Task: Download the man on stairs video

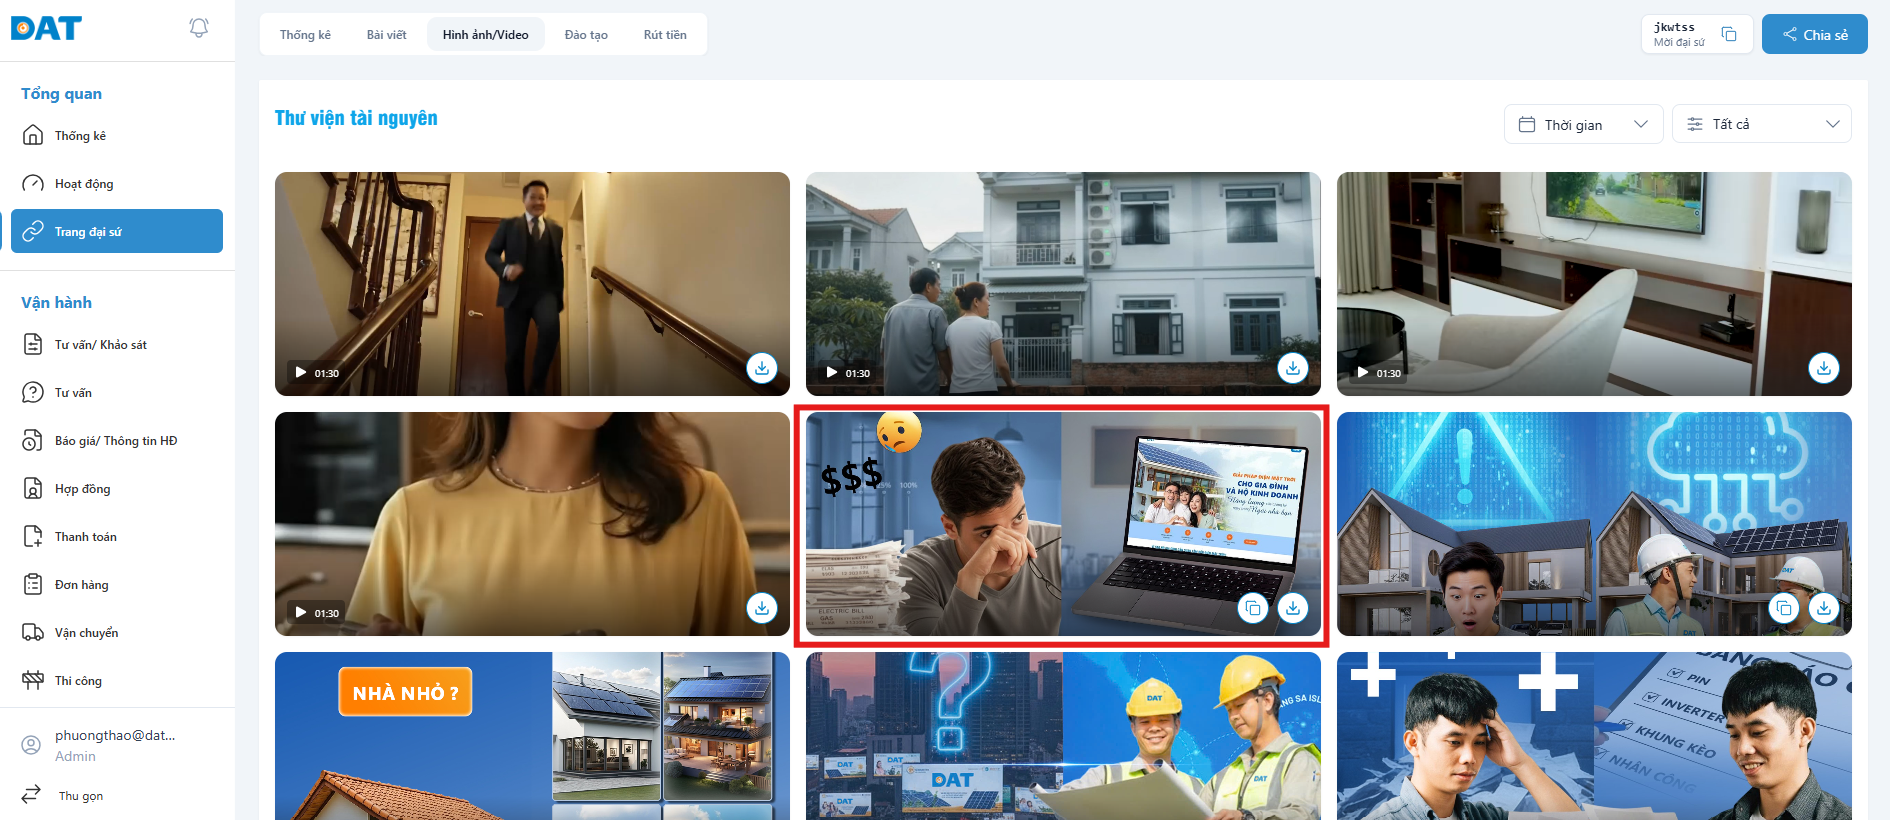Action: [x=762, y=368]
